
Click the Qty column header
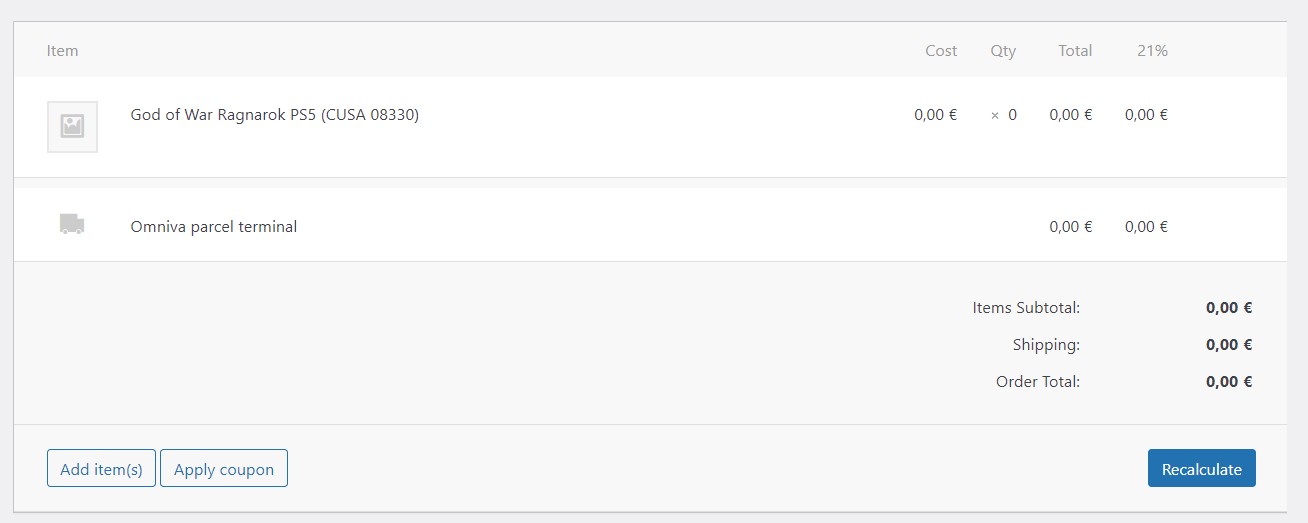click(1003, 50)
